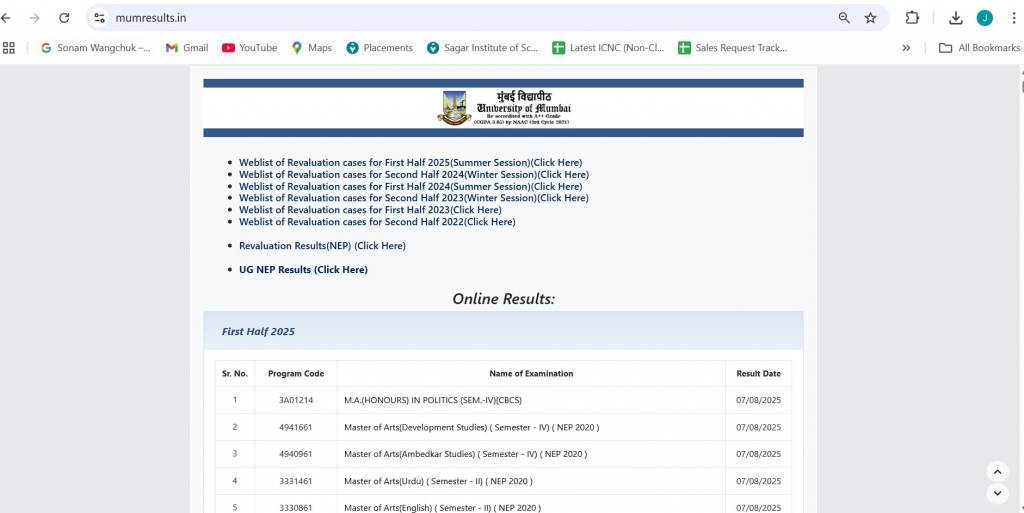
Task: Open the Downloads icon in toolbar
Action: click(956, 18)
